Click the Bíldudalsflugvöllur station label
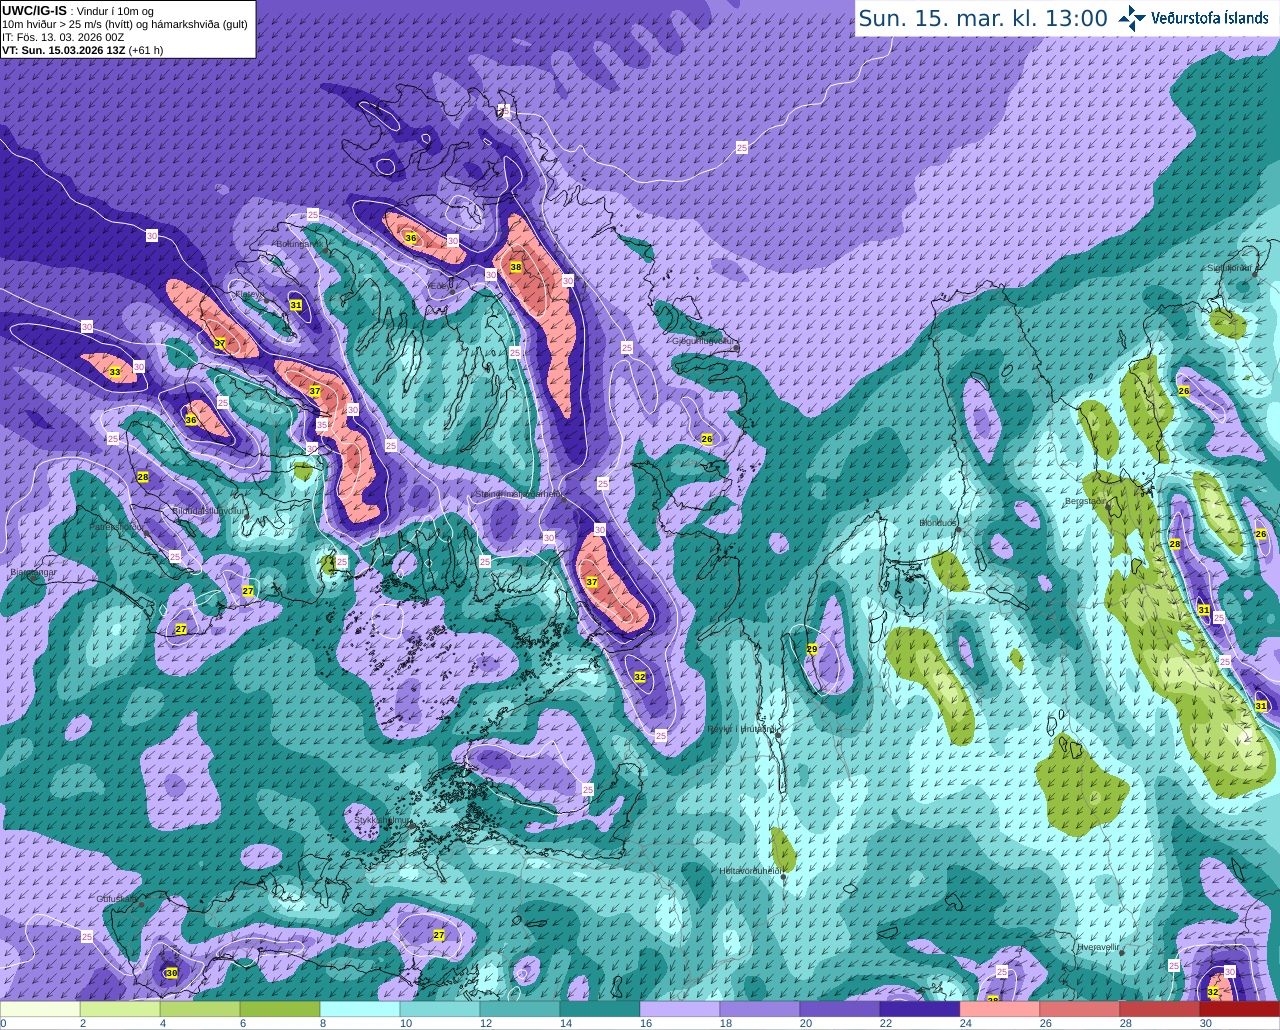 click(208, 510)
